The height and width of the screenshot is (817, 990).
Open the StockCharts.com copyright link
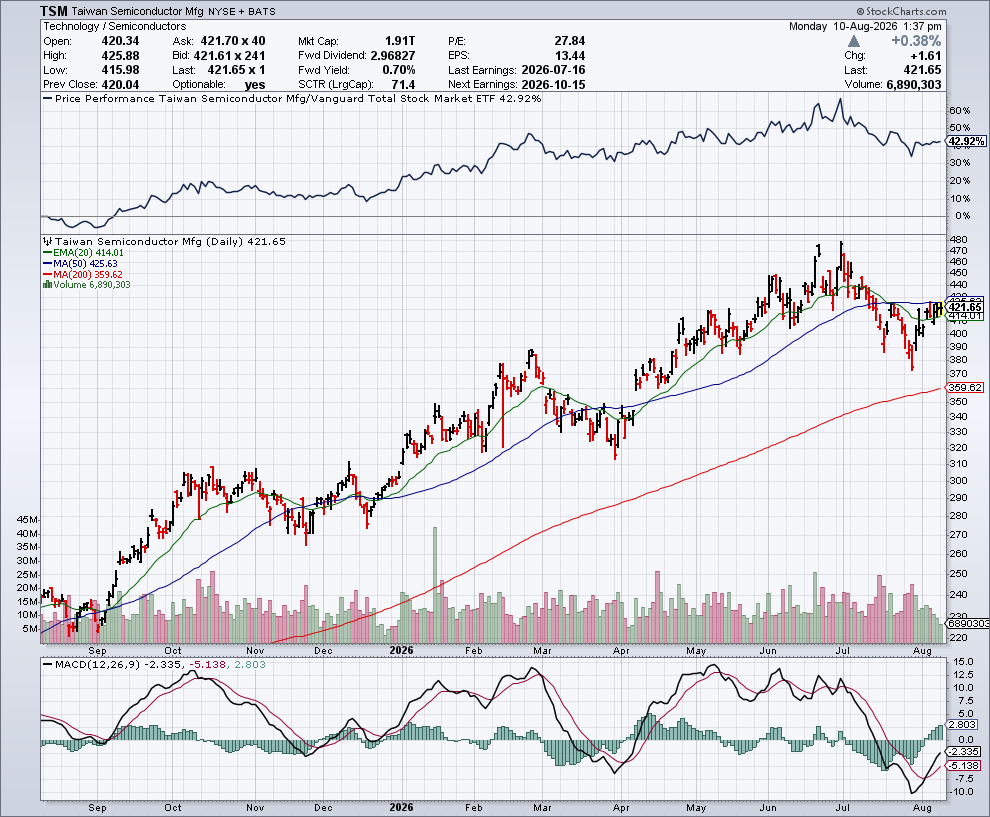coord(902,11)
